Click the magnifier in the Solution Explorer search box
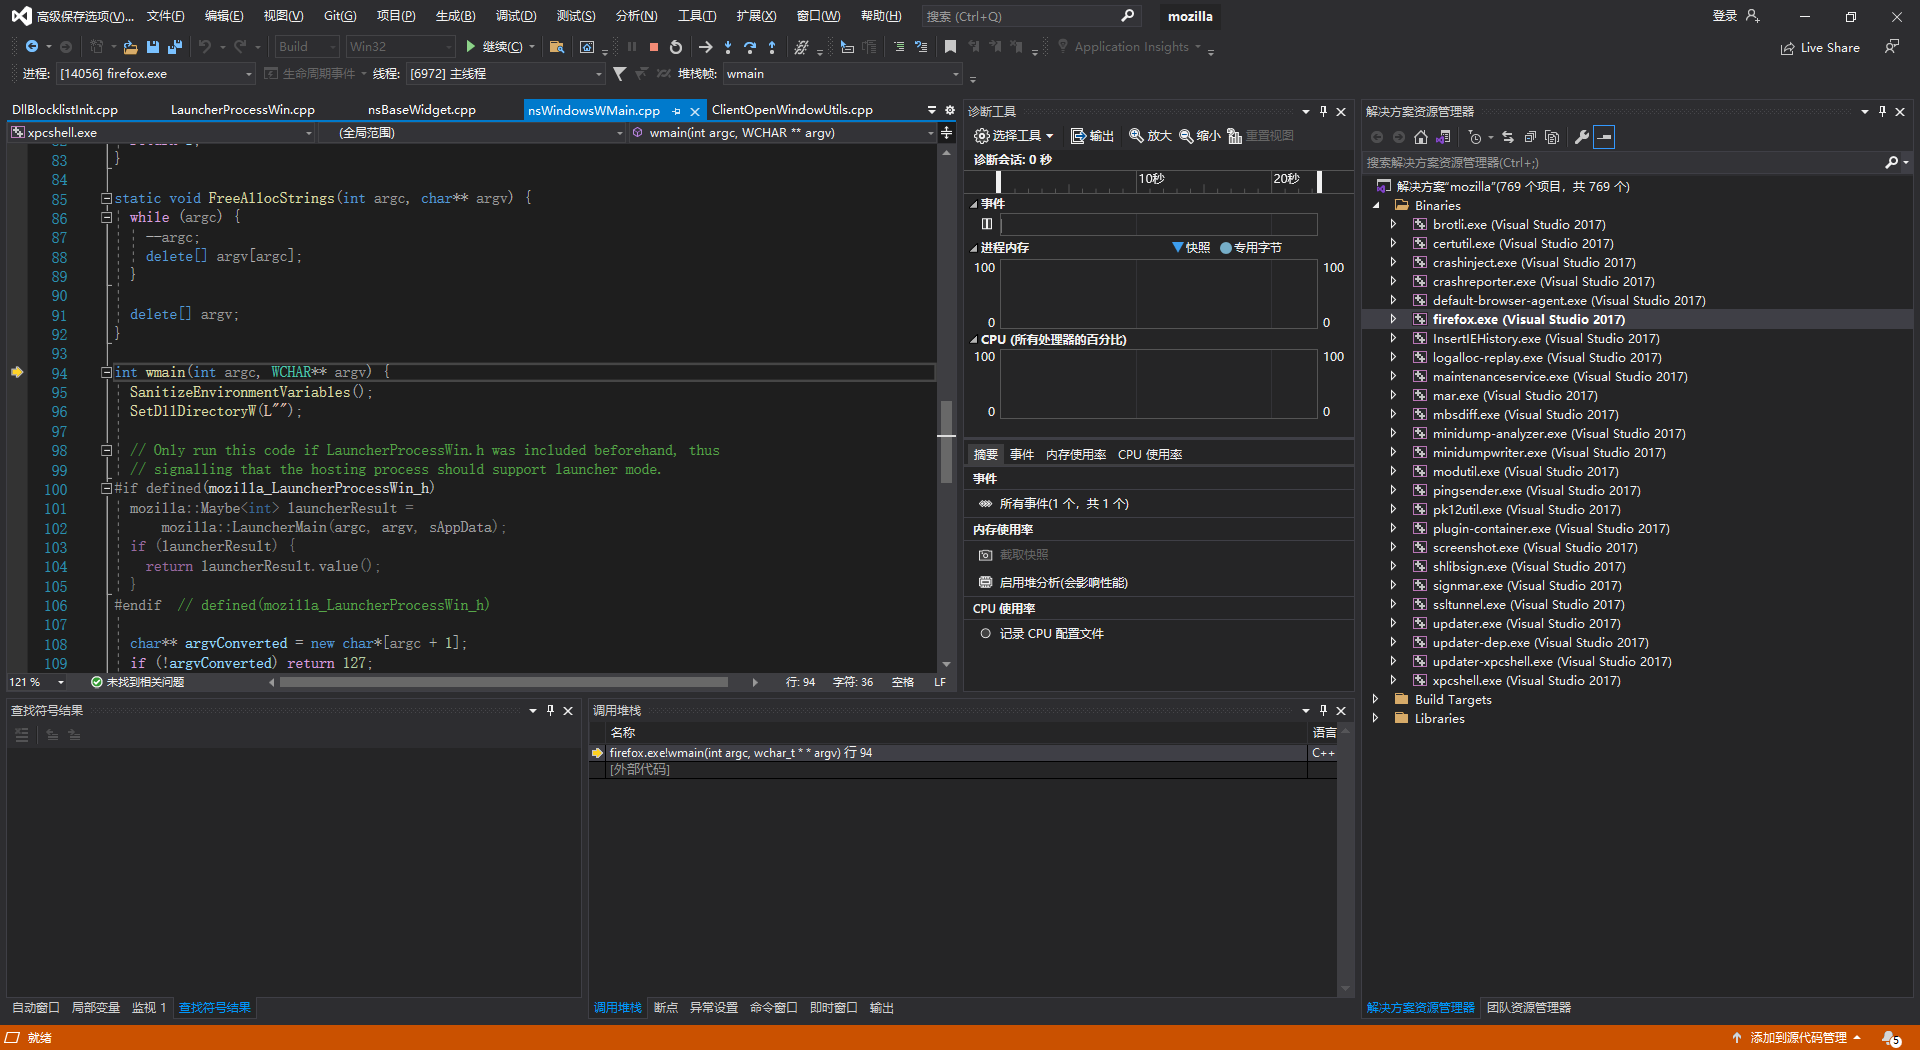The image size is (1920, 1050). pyautogui.click(x=1891, y=162)
